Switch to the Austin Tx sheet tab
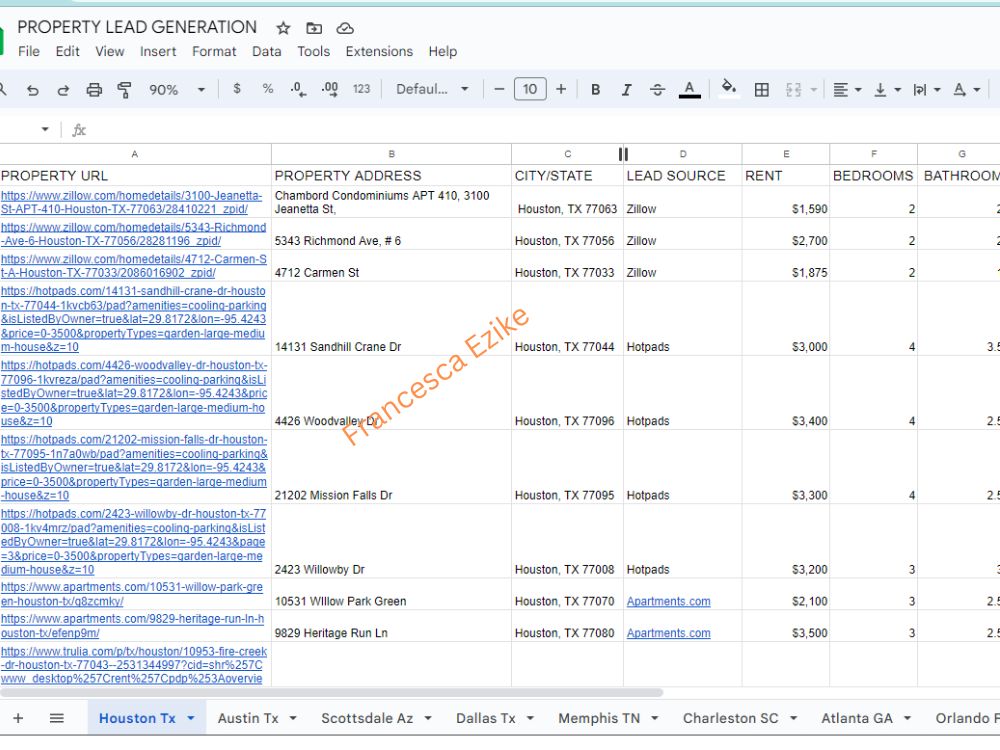Image resolution: width=1000 pixels, height=750 pixels. [x=248, y=718]
